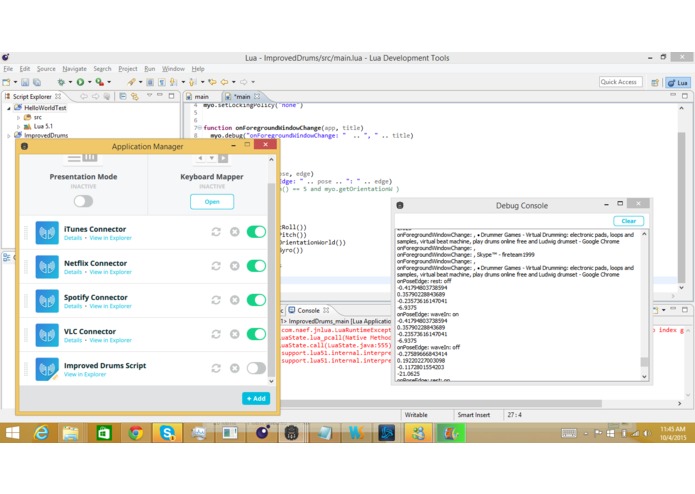Navigate back with the yellow back arrow
Screen dimensions: 695x494
point(225,82)
